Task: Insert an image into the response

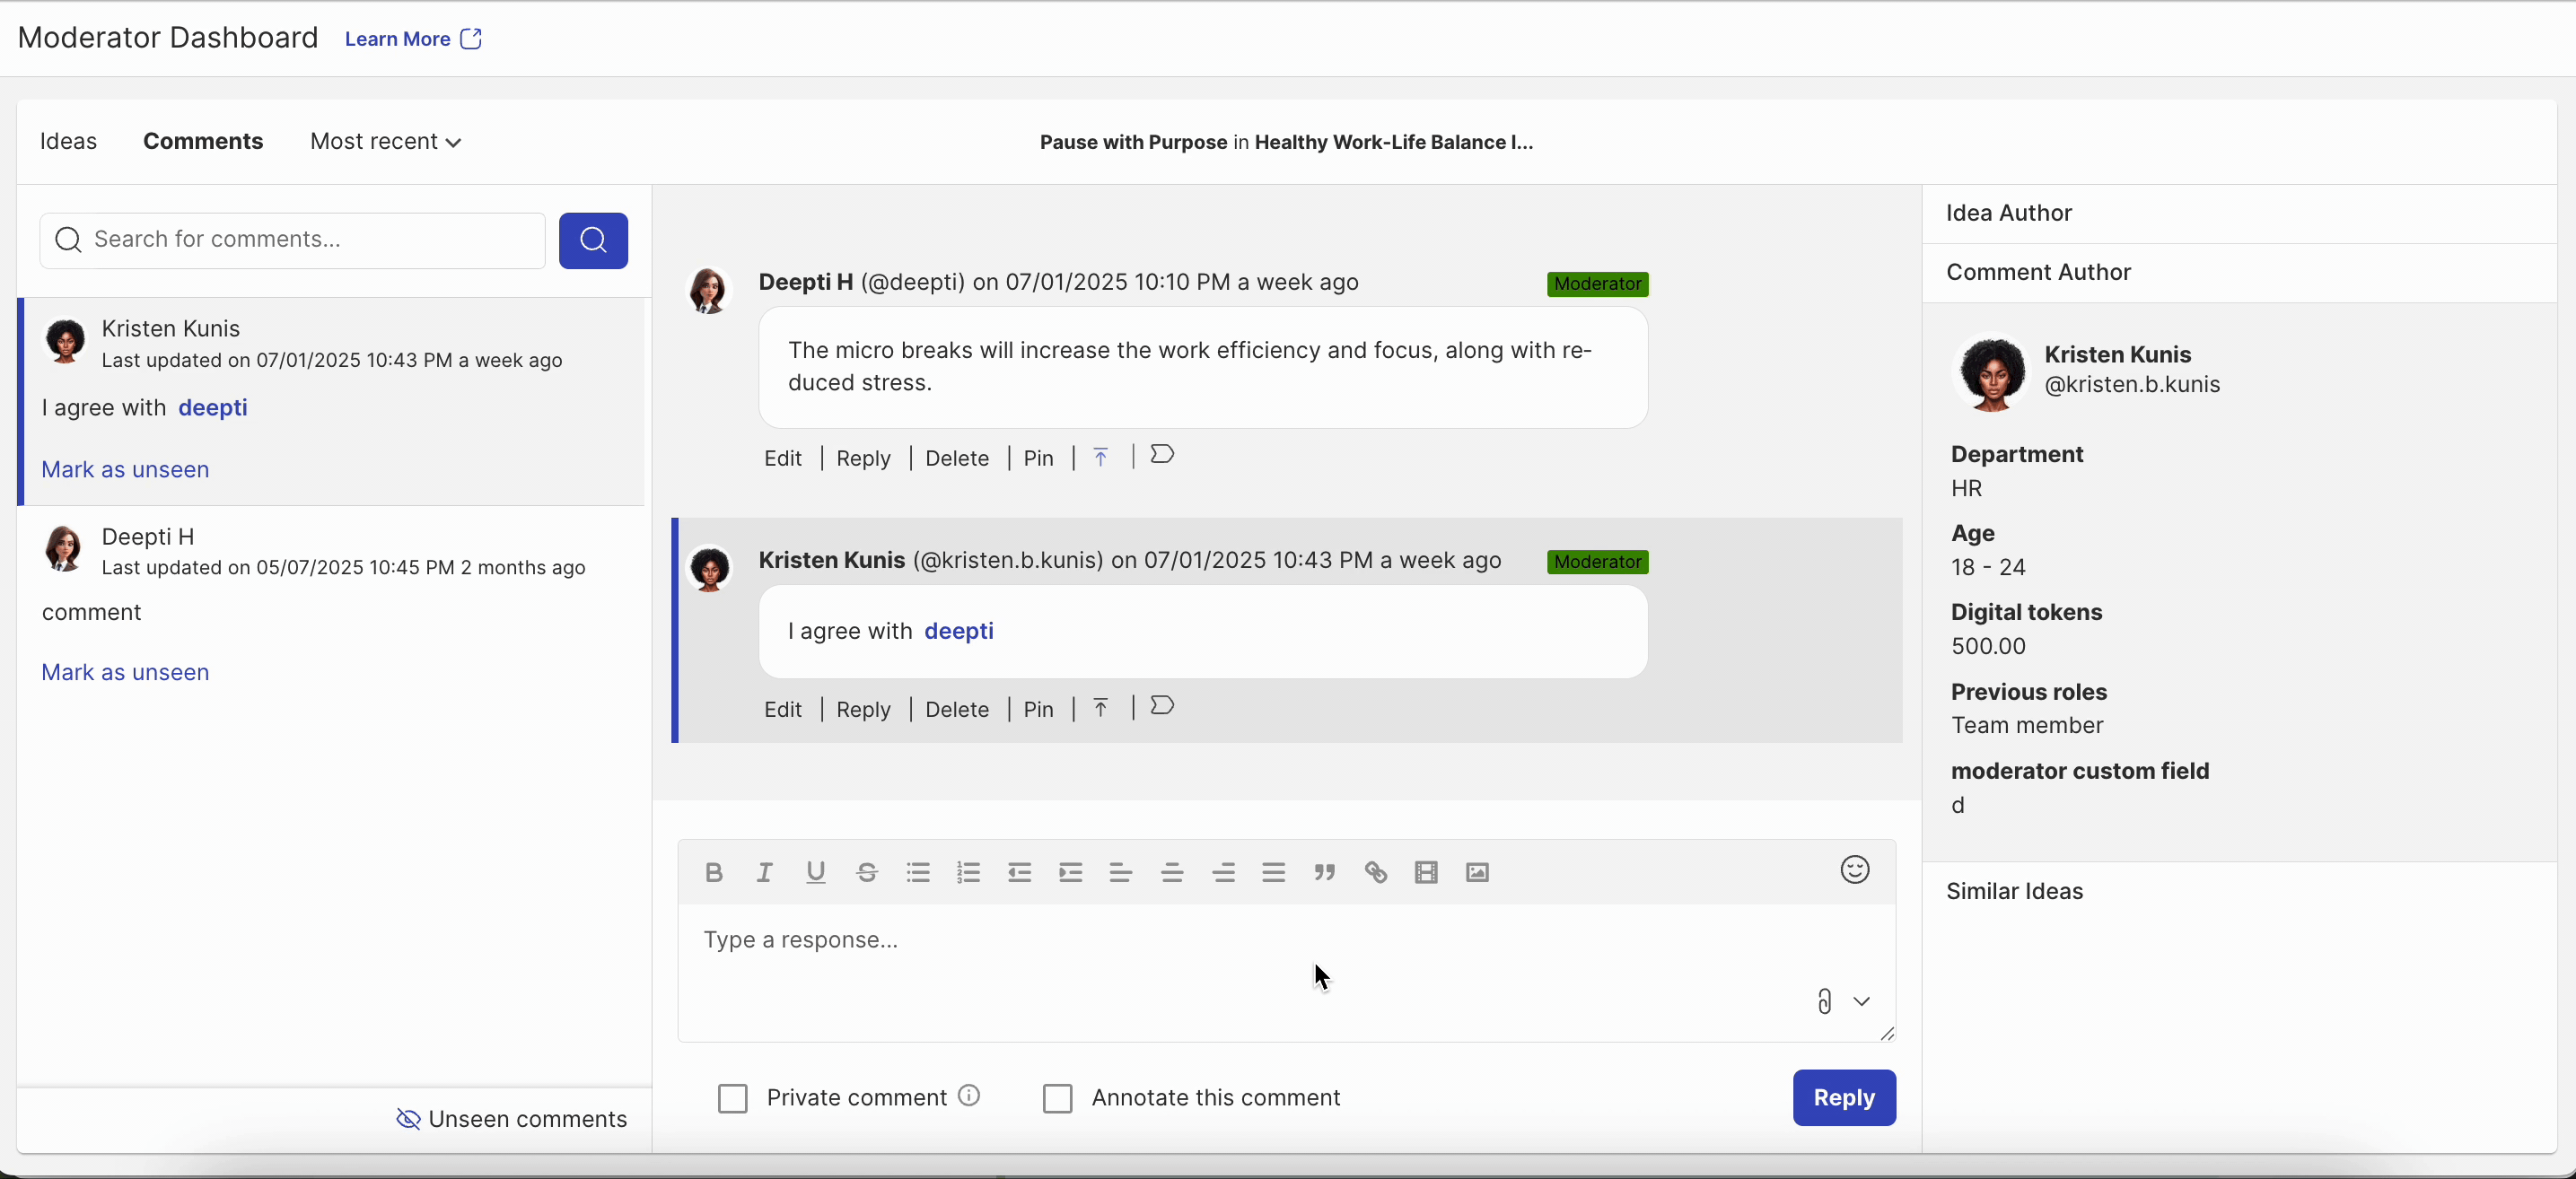Action: tap(1477, 872)
